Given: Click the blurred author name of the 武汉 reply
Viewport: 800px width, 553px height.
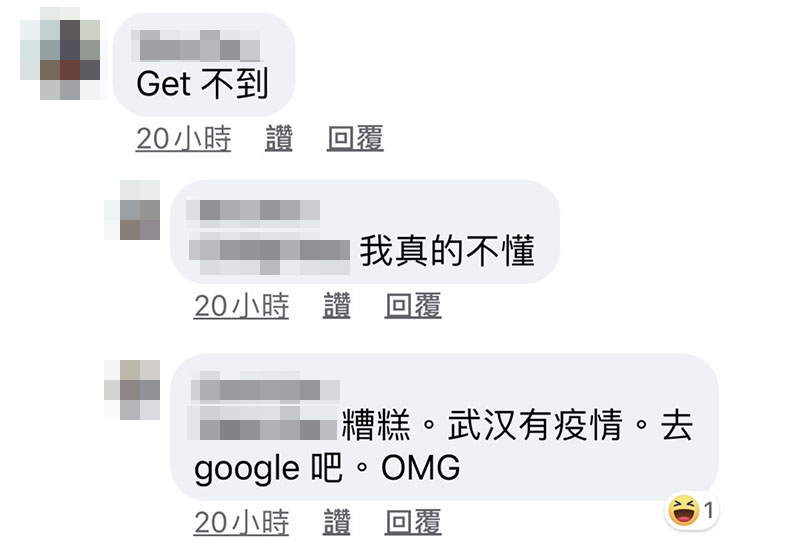Looking at the screenshot, I should tap(265, 390).
